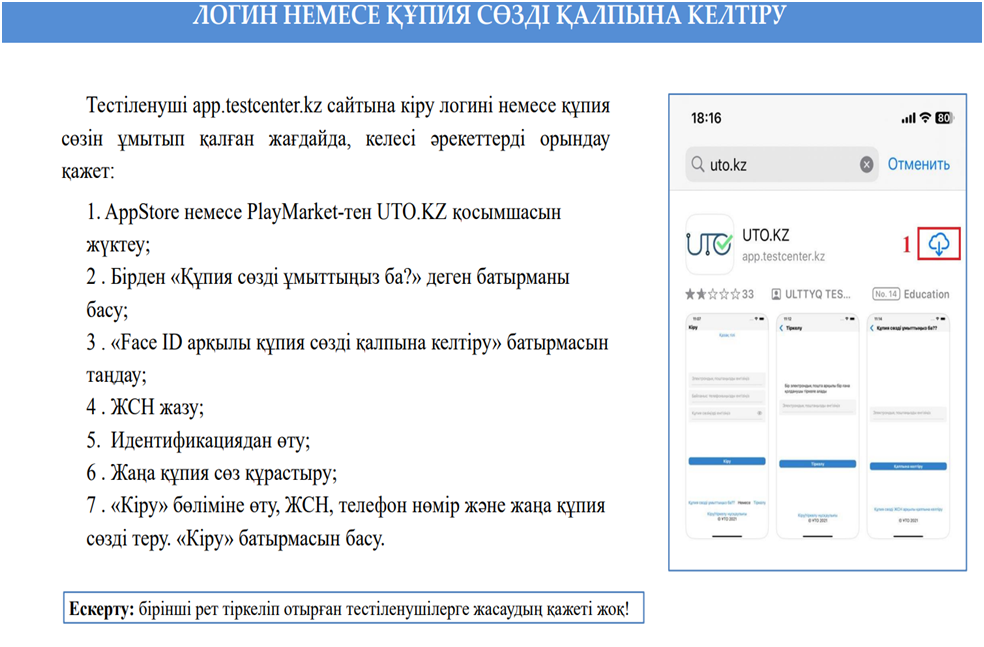The height and width of the screenshot is (647, 984).
Task: Open the middle registration preview thumbnail
Action: (817, 427)
